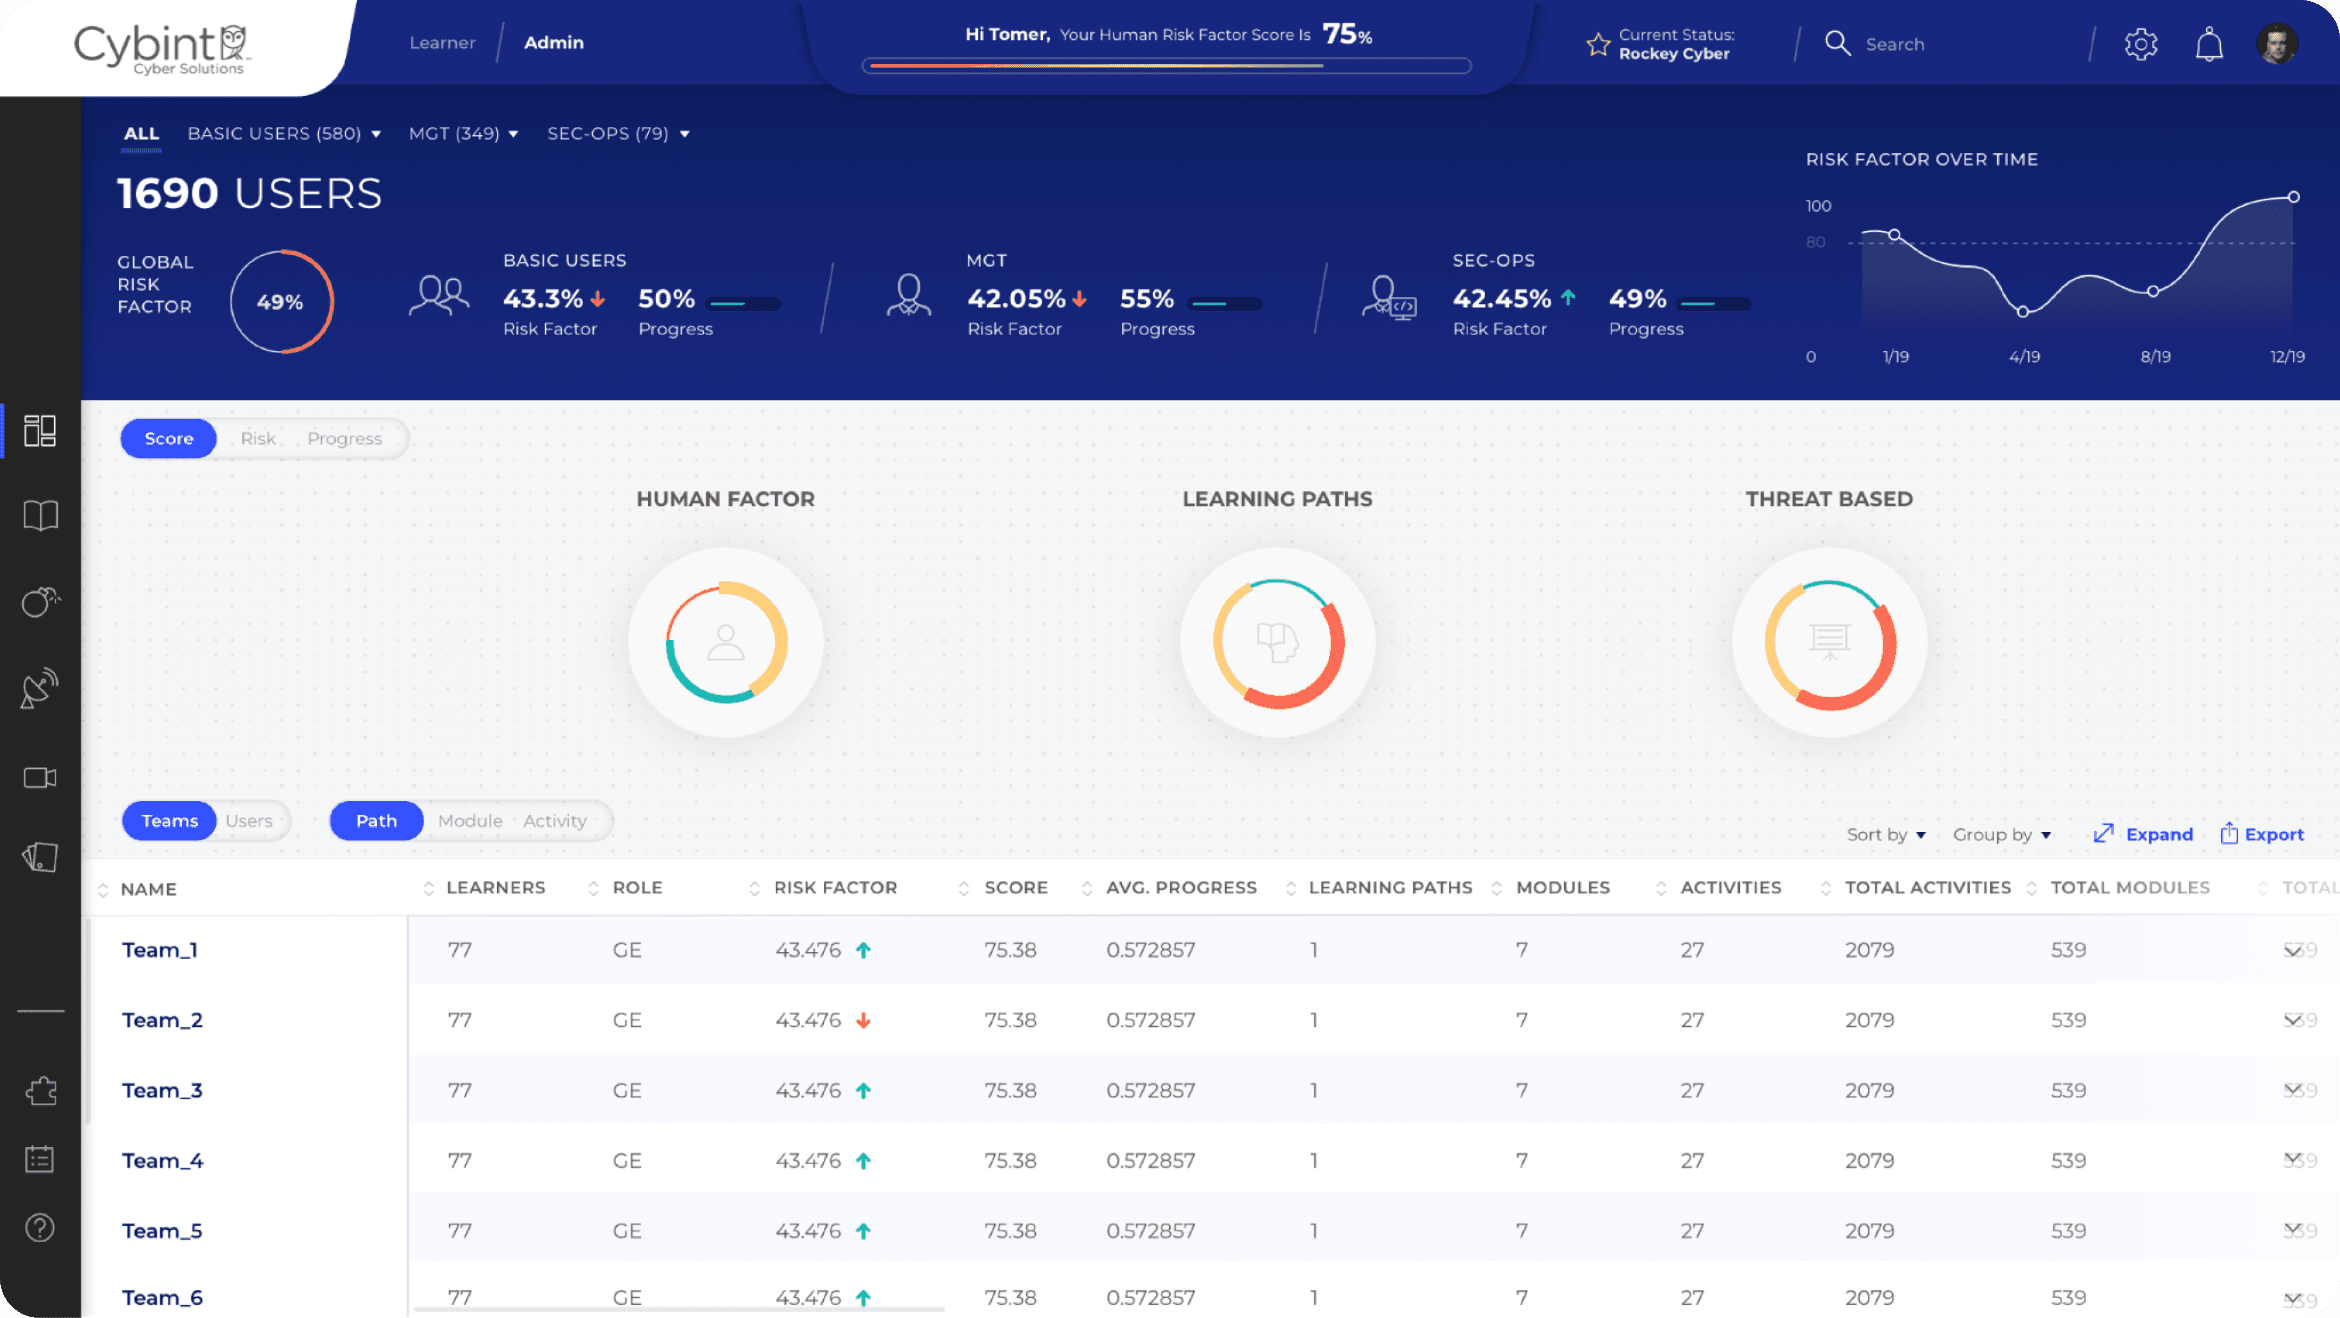Image resolution: width=2340 pixels, height=1318 pixels.
Task: Switch the chart view to Risk
Action: tap(258, 438)
